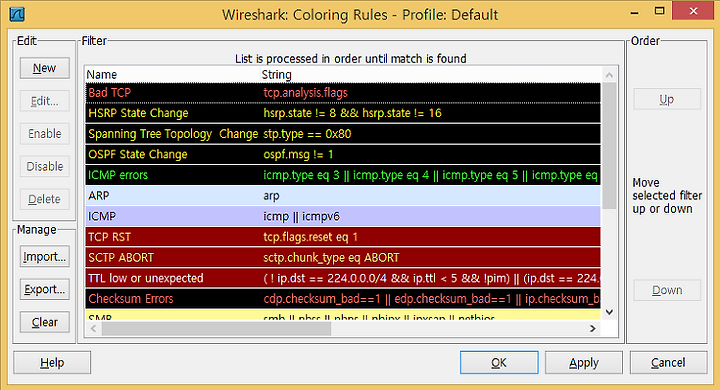The image size is (720, 390).
Task: Confirm with the OK button
Action: pos(499,363)
